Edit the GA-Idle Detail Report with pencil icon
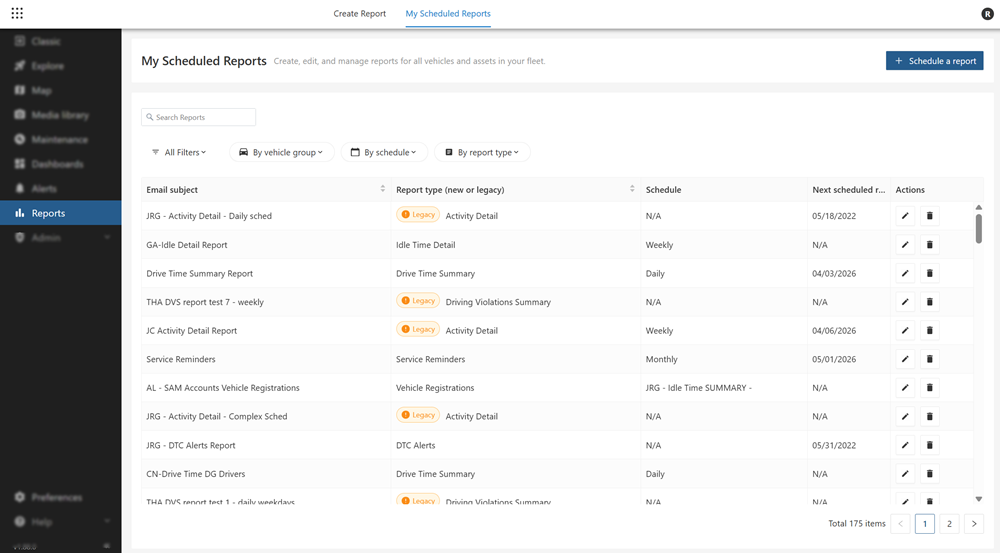 (x=905, y=244)
